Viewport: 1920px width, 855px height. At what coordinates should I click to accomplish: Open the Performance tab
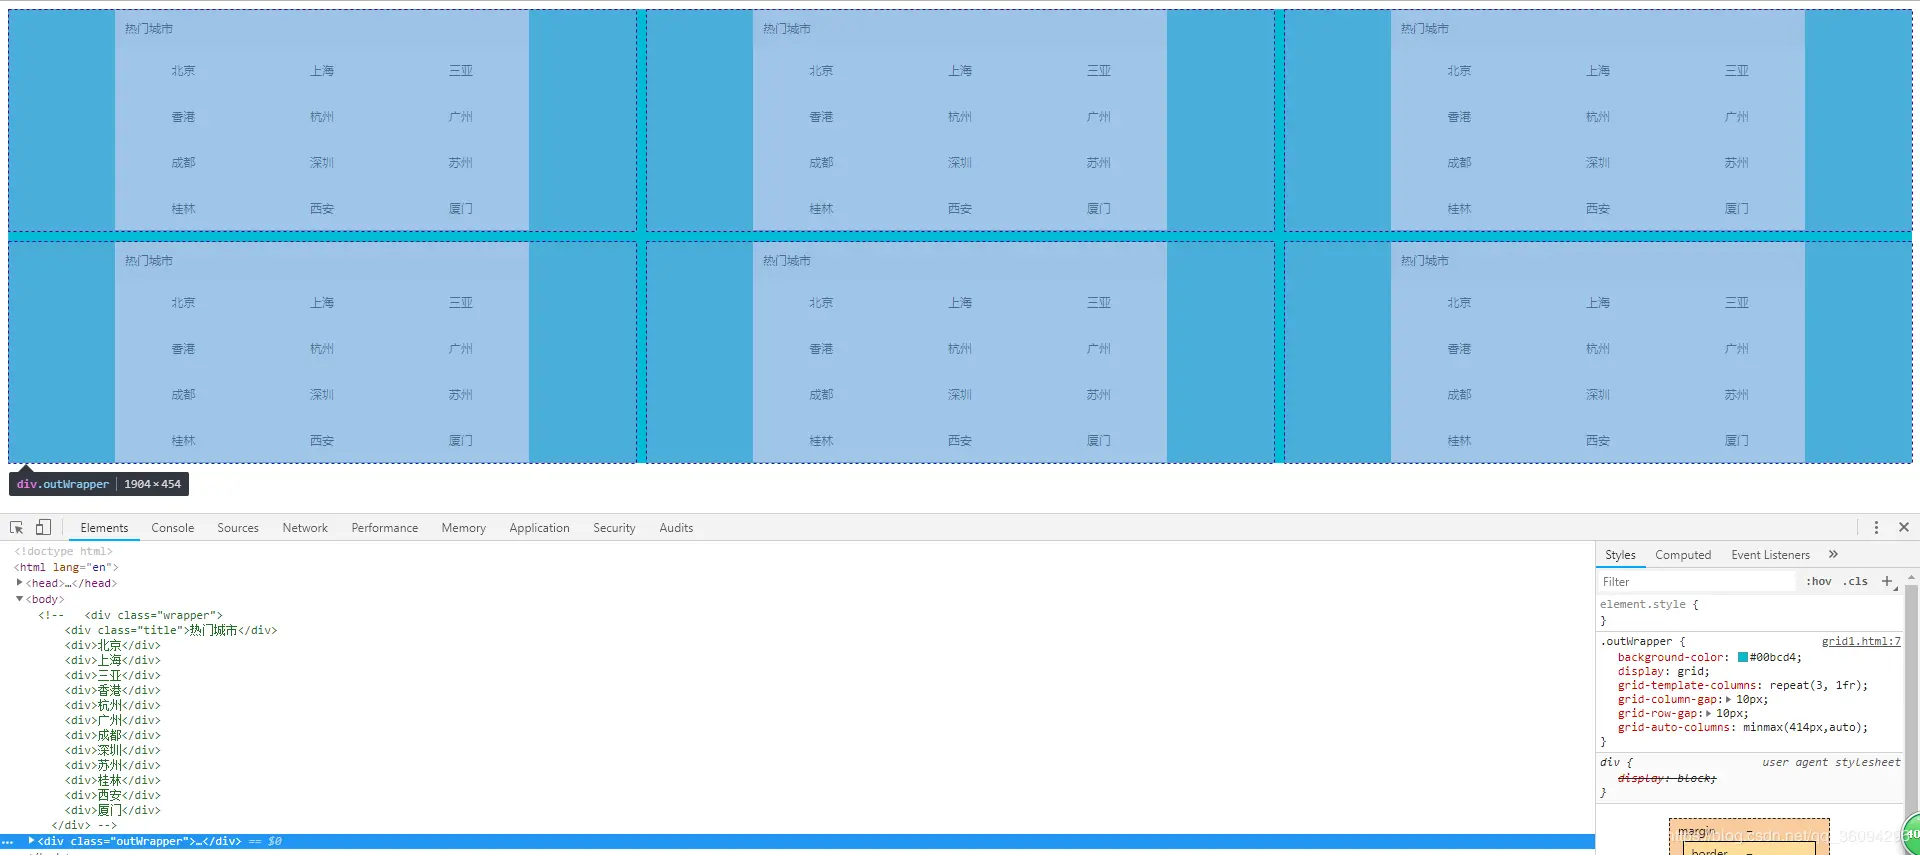(385, 528)
